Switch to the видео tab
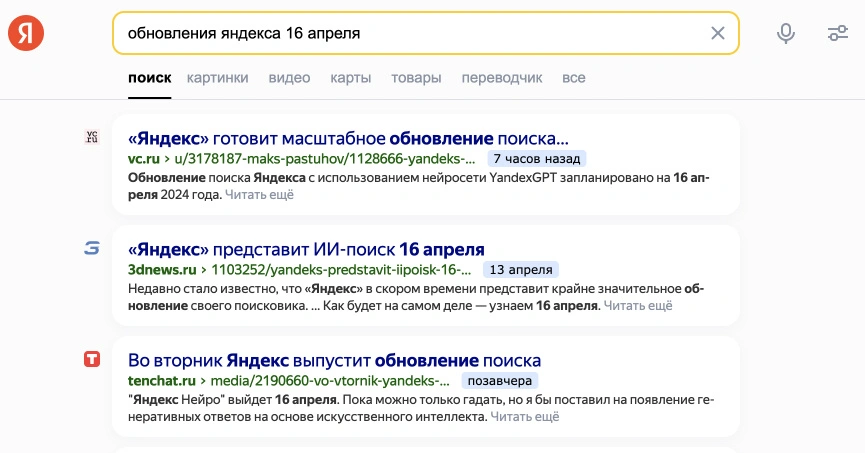Viewport: 865px width, 453px height. point(289,78)
